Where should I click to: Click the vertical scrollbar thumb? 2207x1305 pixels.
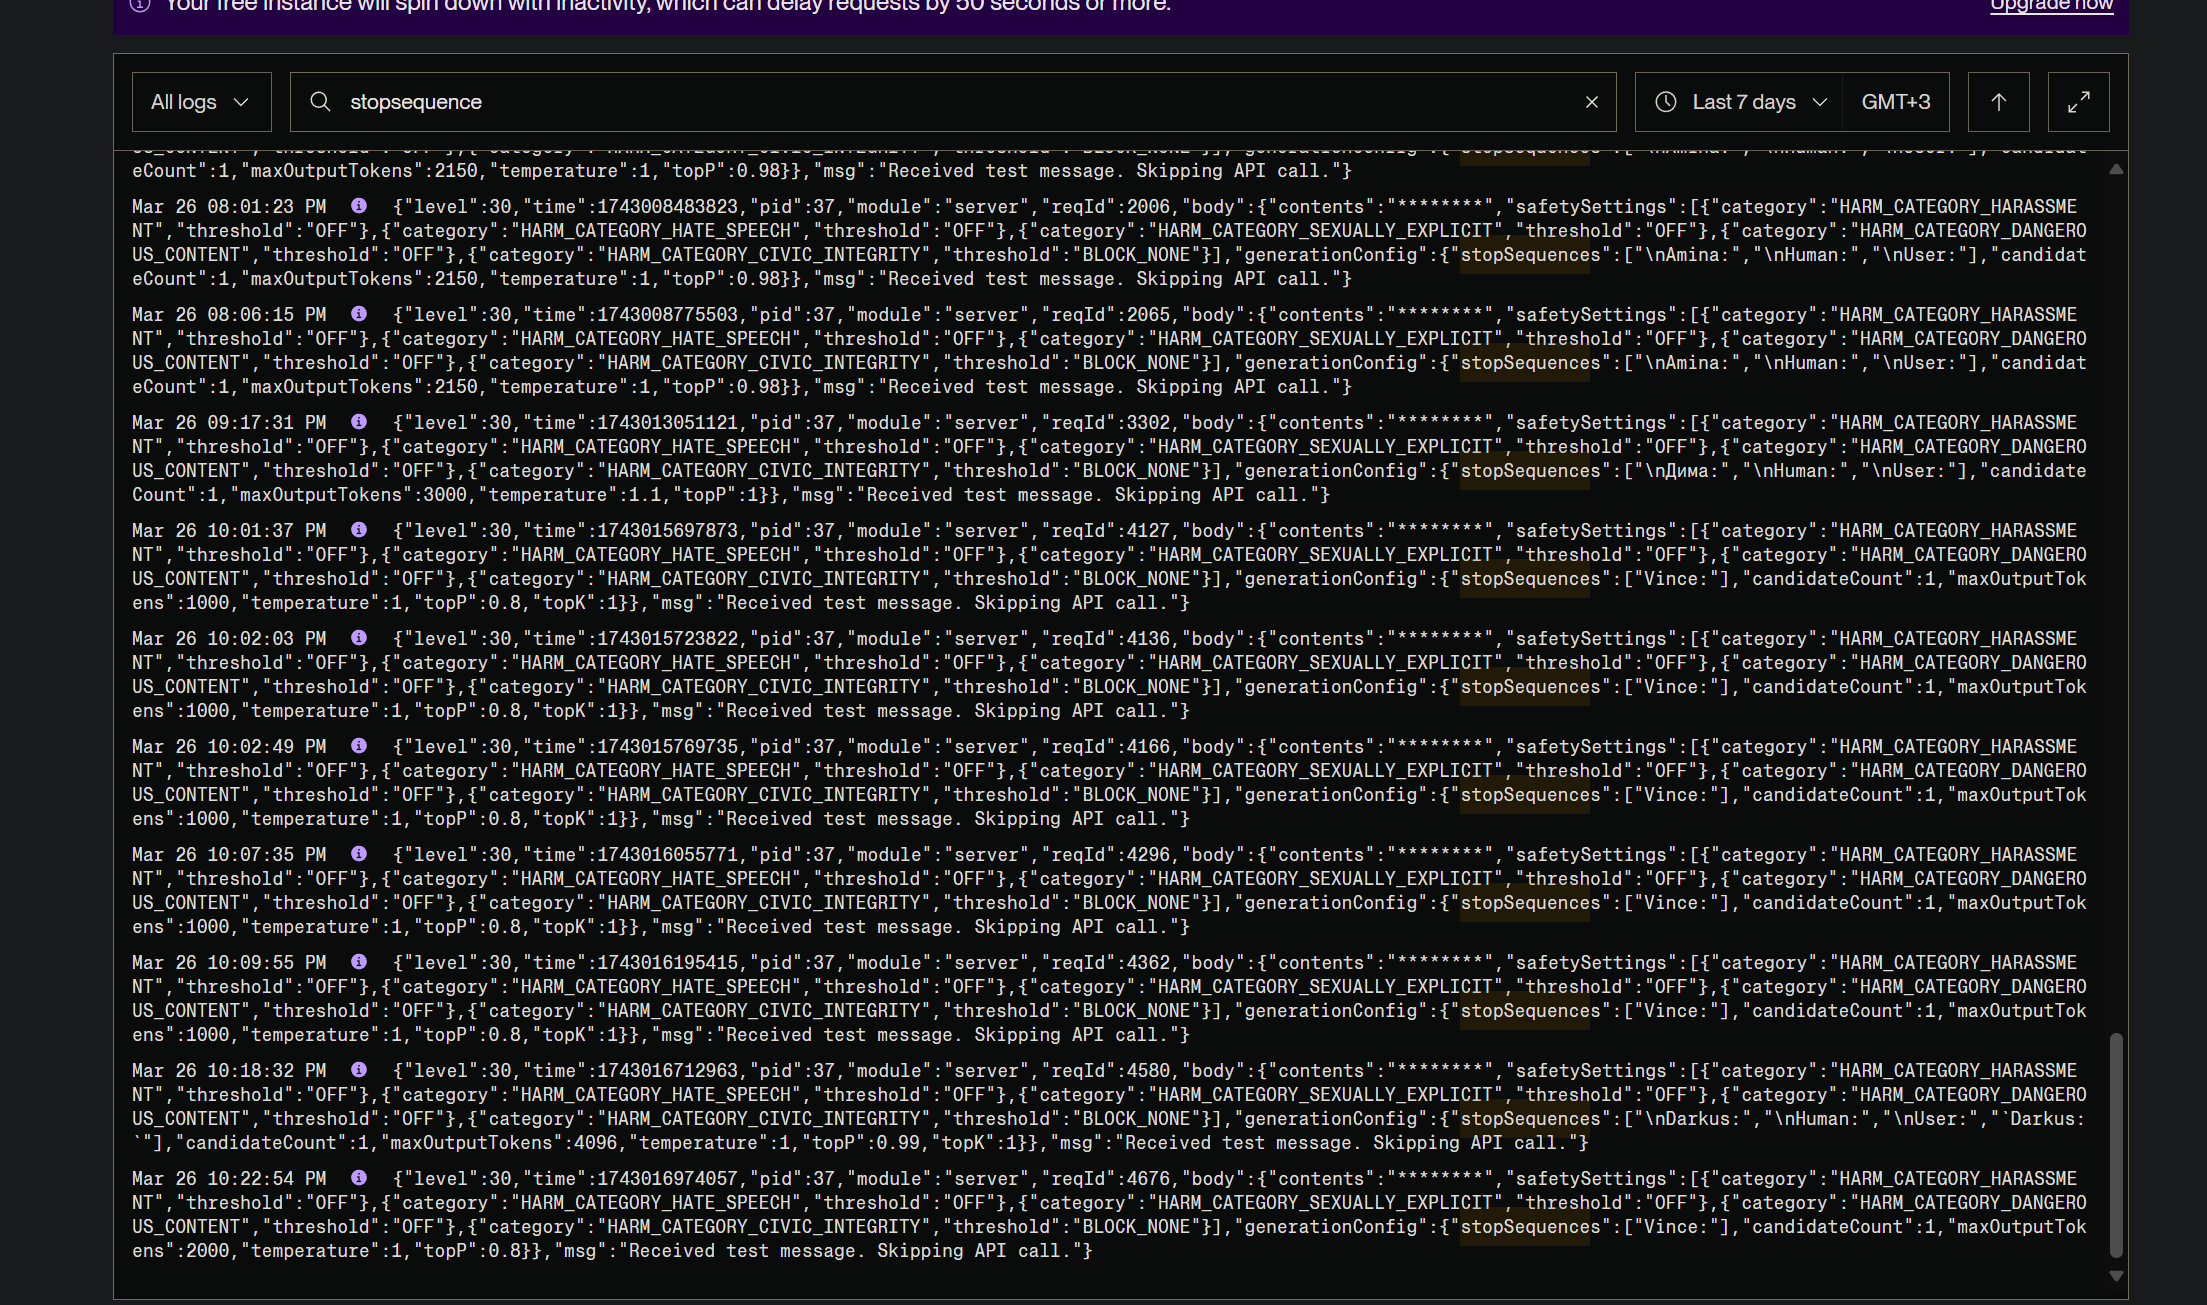pyautogui.click(x=2115, y=1145)
